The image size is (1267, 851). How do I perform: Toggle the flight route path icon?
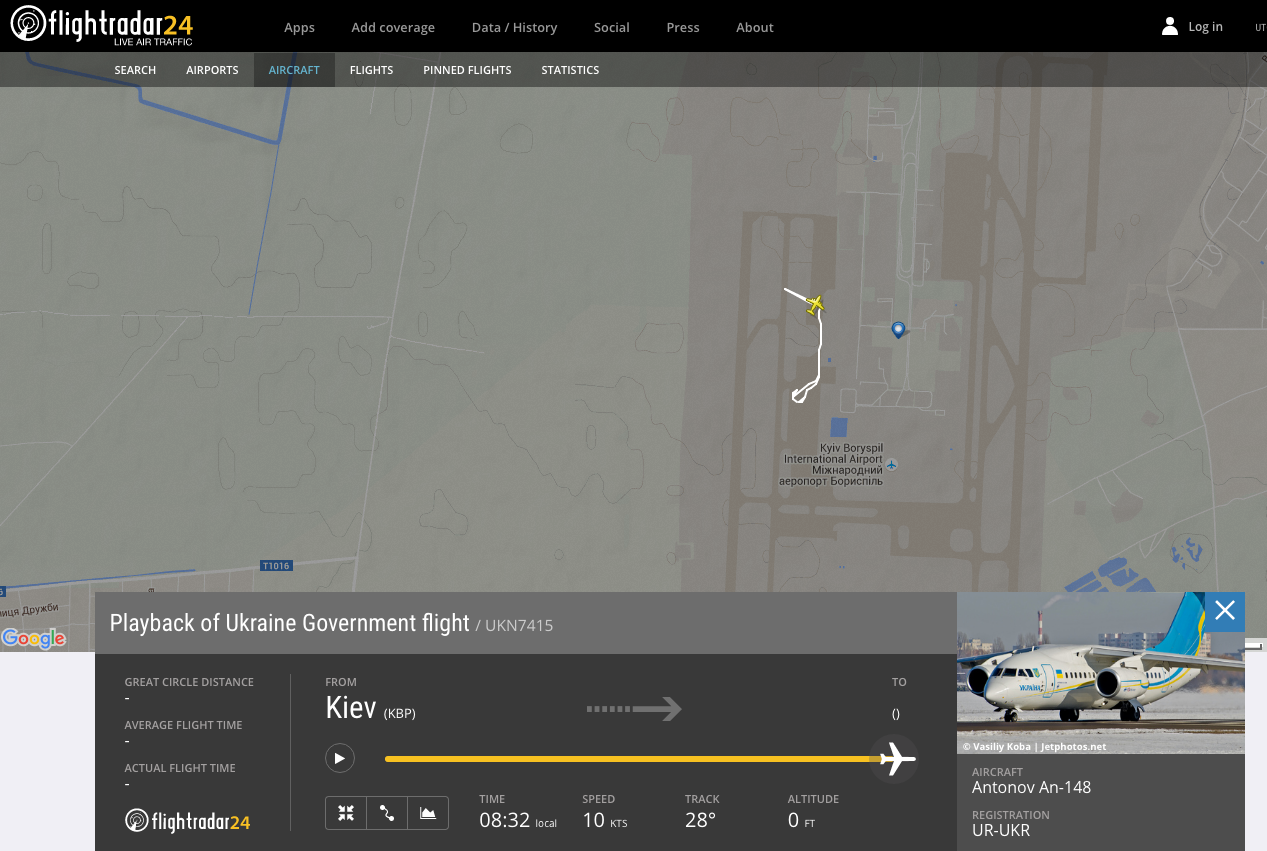pos(387,813)
